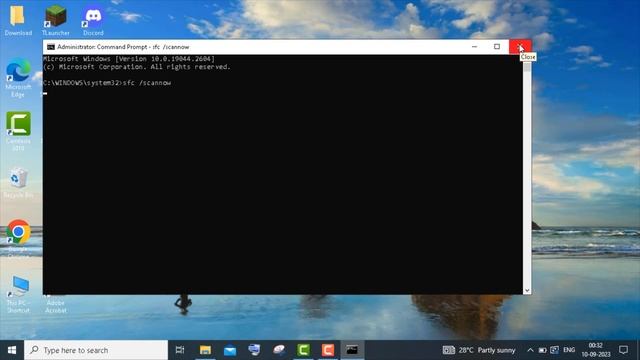Open the Windows Start menu
This screenshot has height=360, width=640.
(x=12, y=350)
